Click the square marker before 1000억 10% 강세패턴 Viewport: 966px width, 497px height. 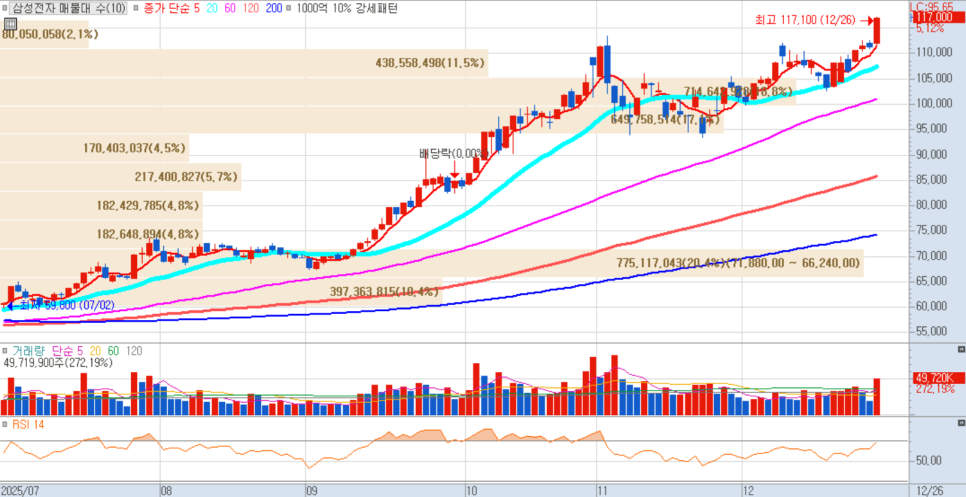tap(290, 9)
